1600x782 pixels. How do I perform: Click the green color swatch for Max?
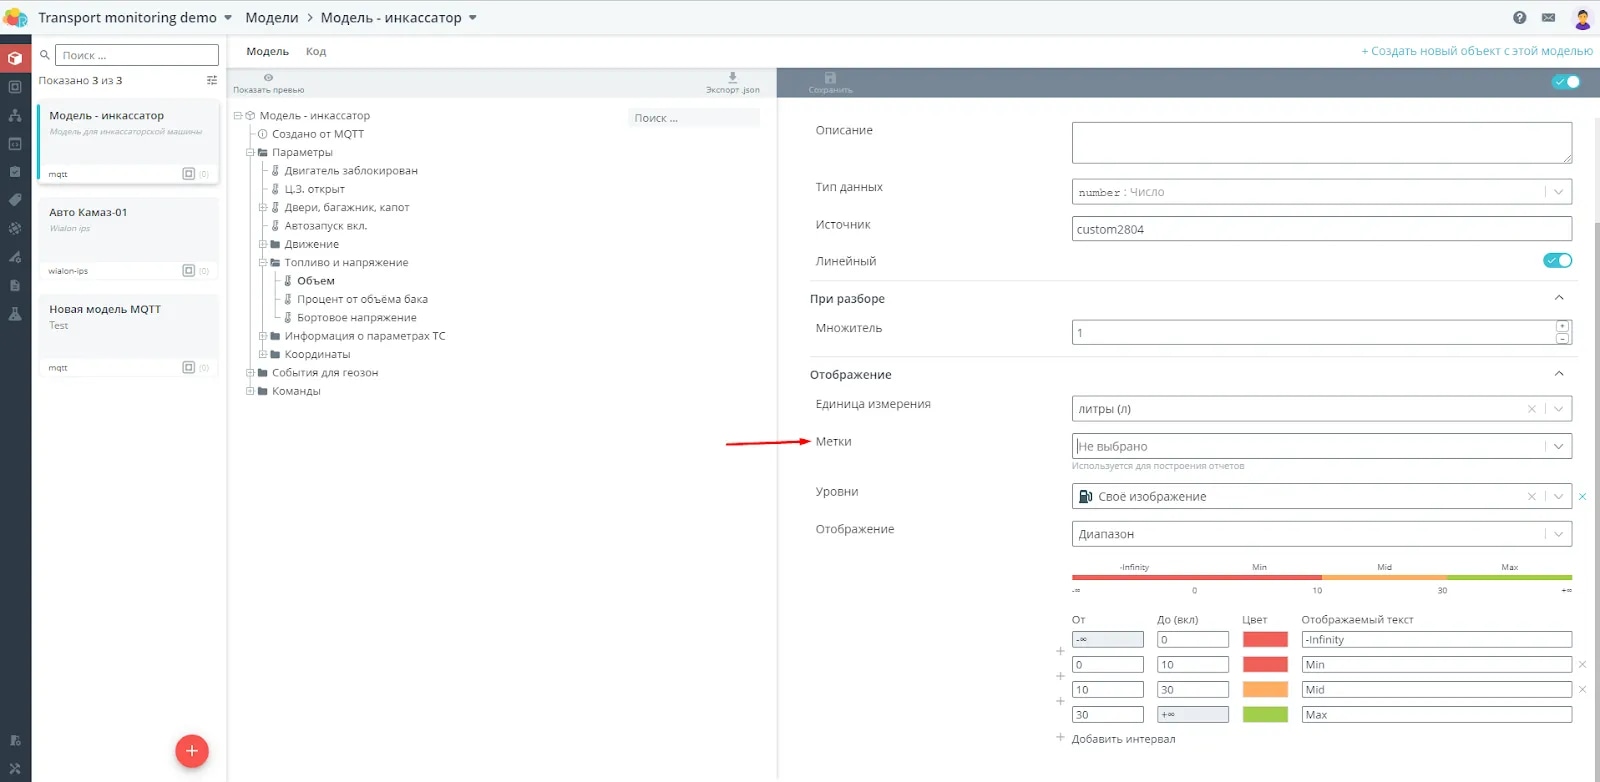[1265, 714]
